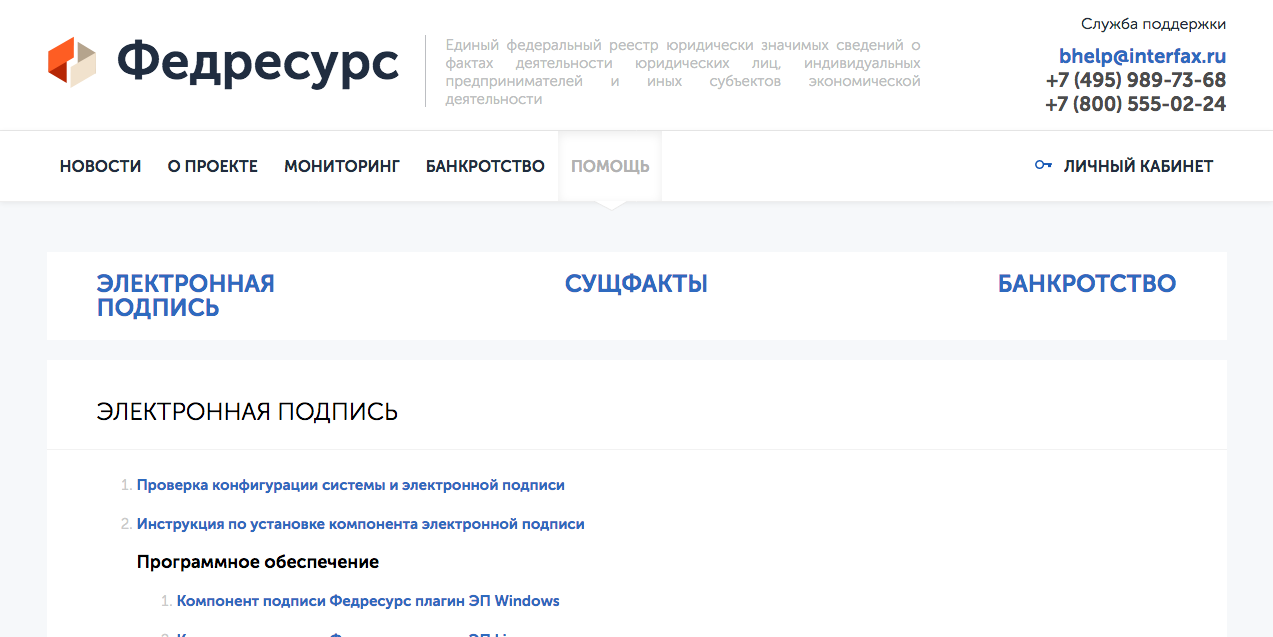
Task: Open the Банкротство menu item in navigation bar
Action: pyautogui.click(x=485, y=166)
